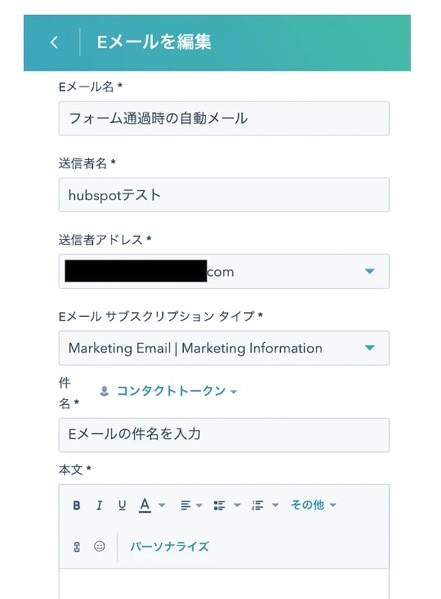Choose the text color A icon

144,505
